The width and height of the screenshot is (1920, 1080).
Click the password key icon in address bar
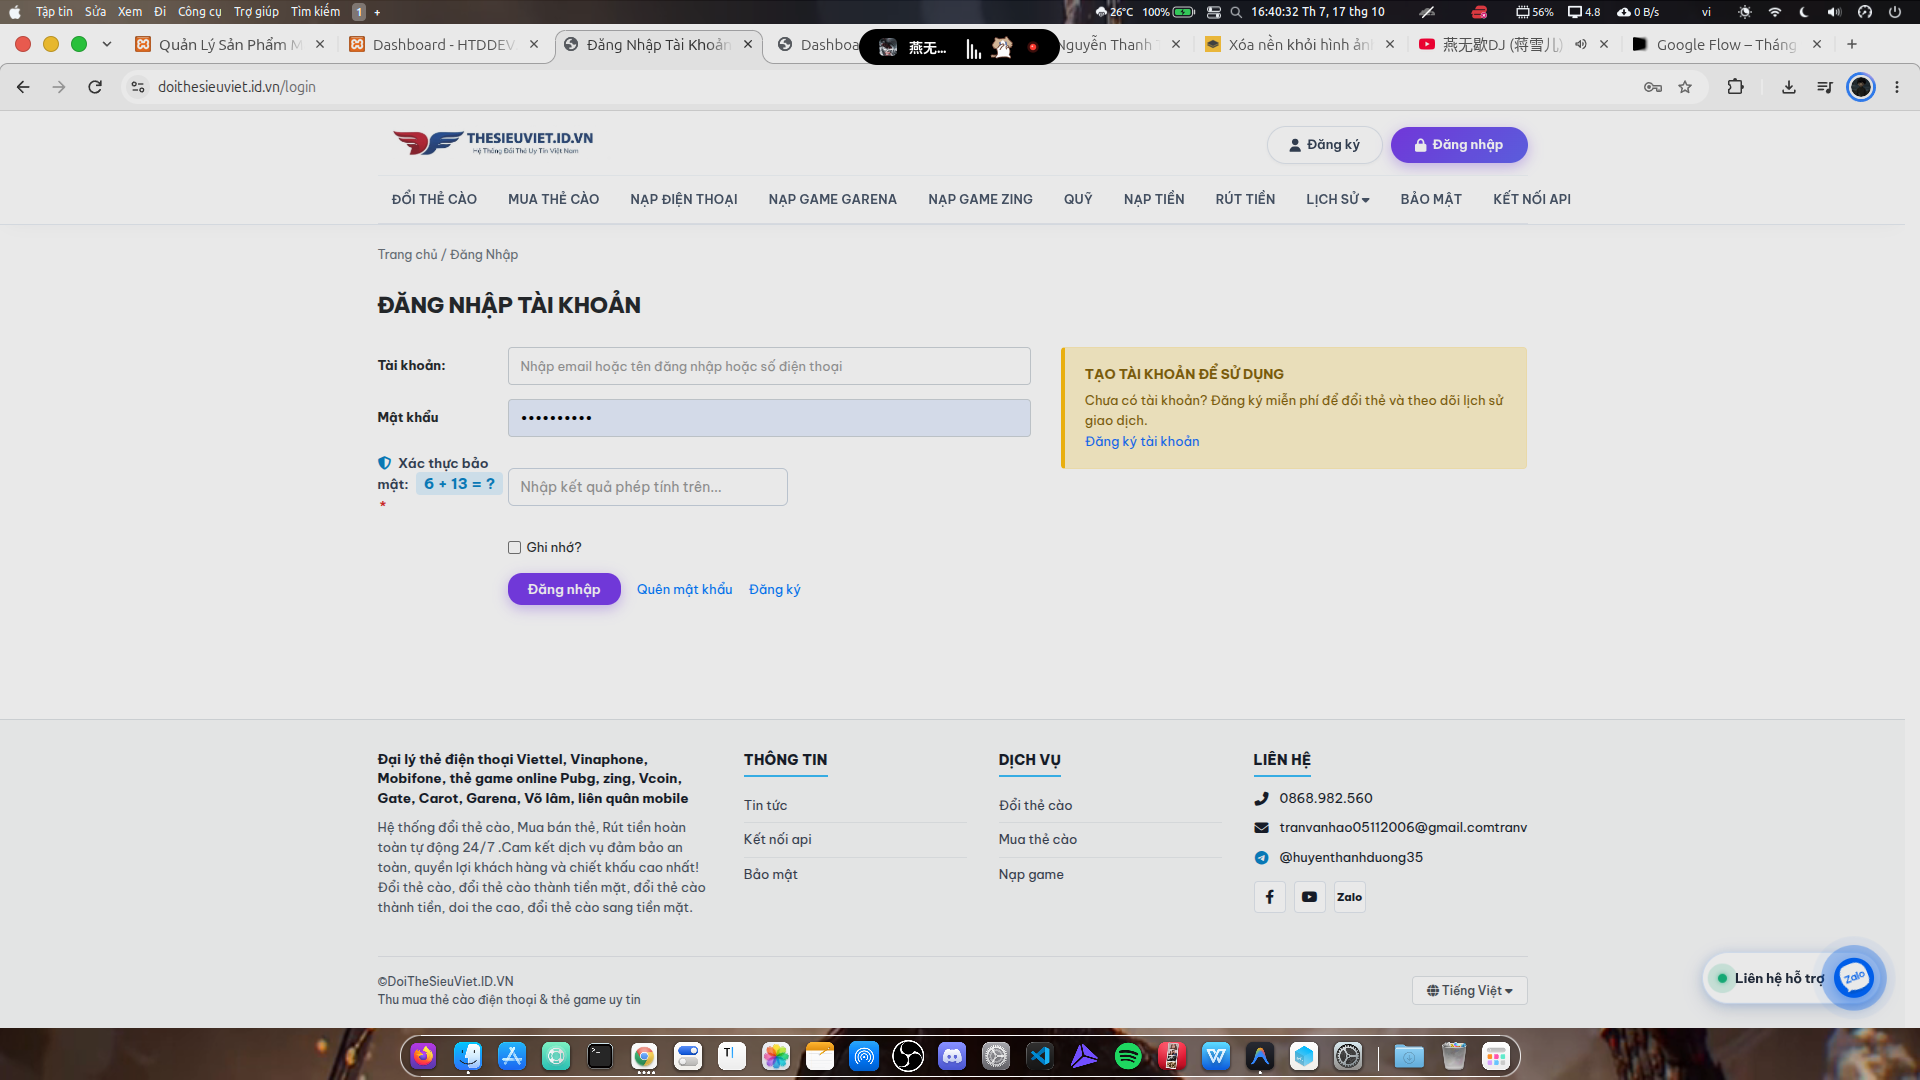tap(1653, 87)
